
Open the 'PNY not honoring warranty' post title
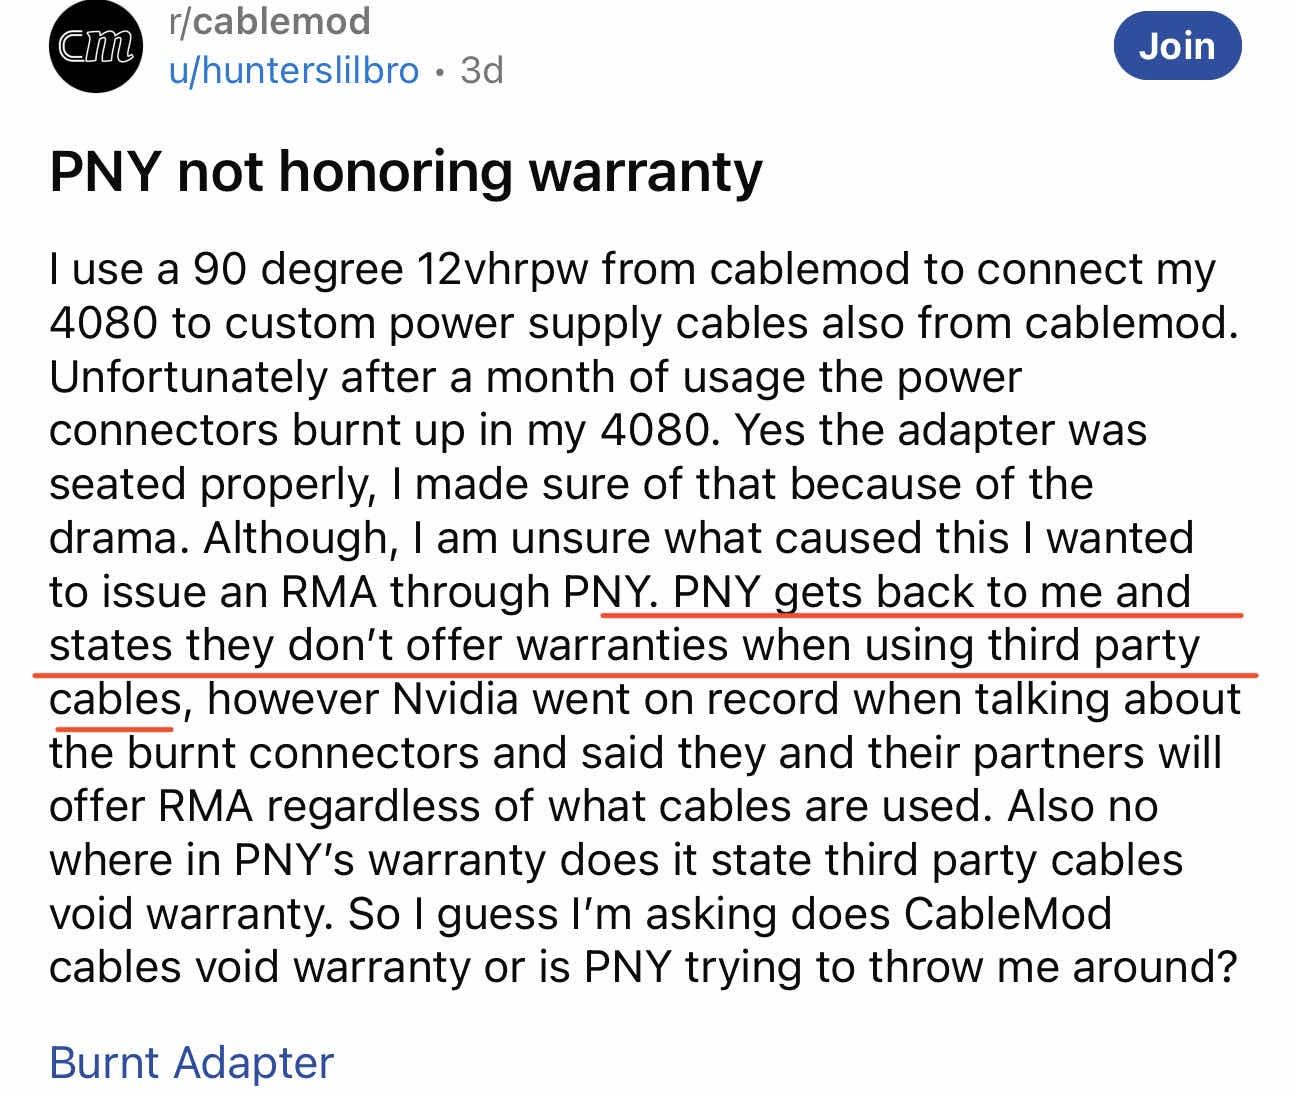pyautogui.click(x=406, y=171)
